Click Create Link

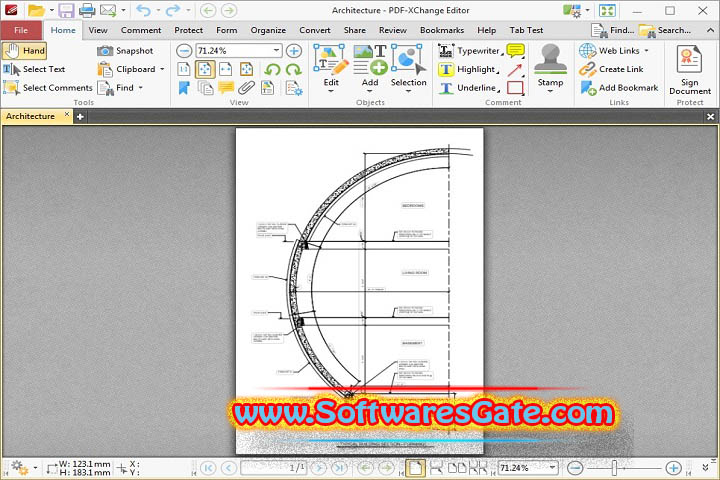pyautogui.click(x=611, y=69)
